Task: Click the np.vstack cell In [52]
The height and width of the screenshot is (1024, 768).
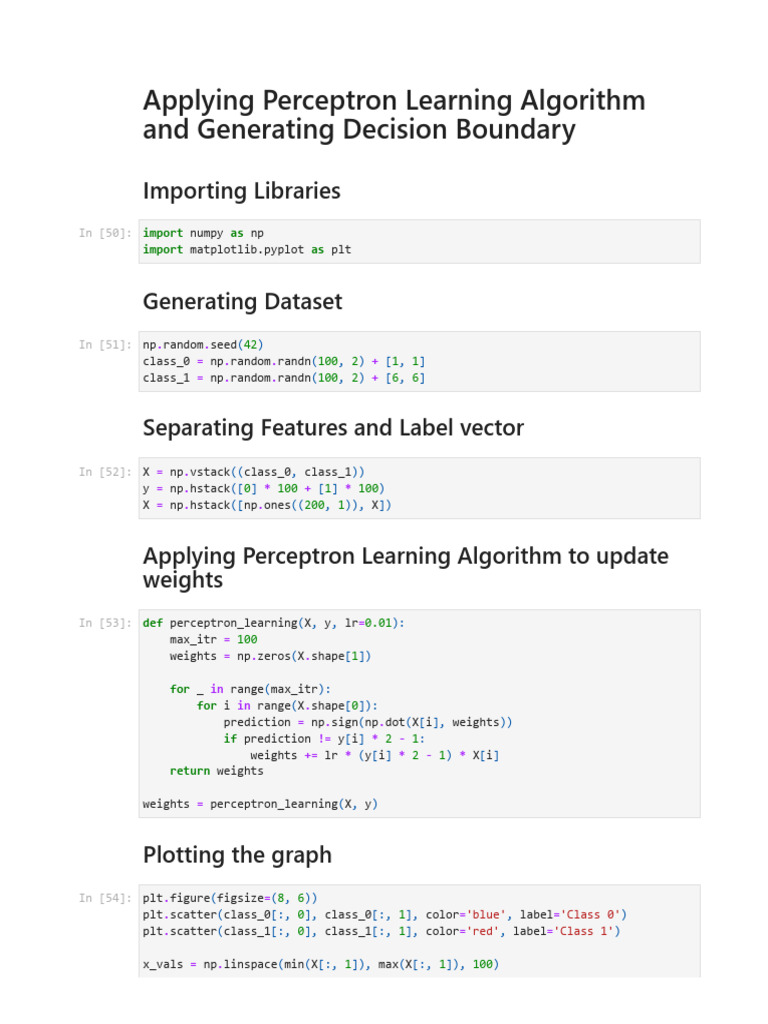Action: click(419, 488)
